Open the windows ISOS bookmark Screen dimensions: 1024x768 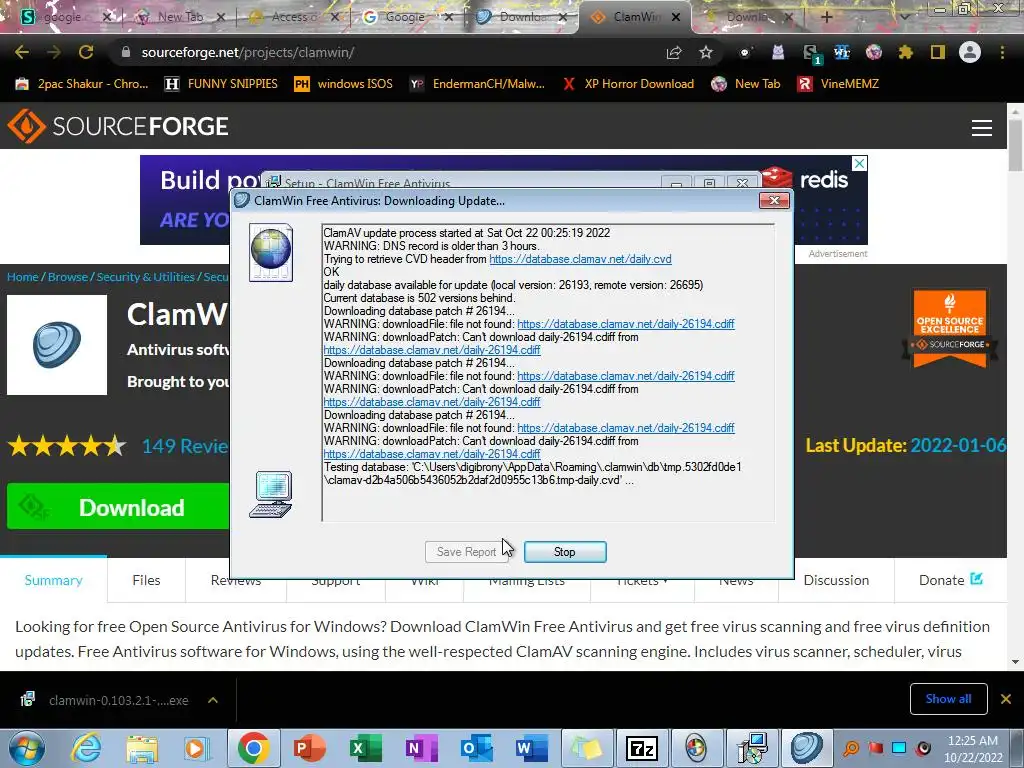coord(343,84)
